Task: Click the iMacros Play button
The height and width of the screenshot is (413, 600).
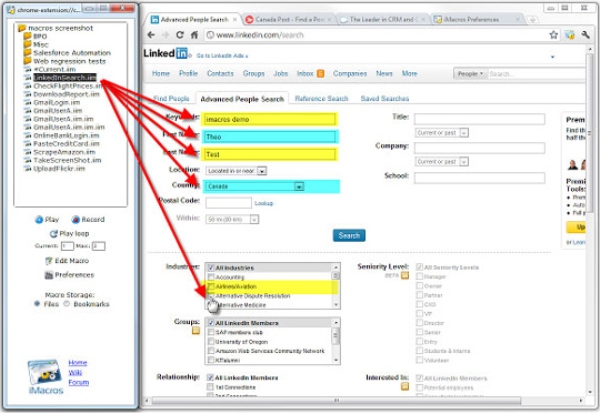Action: 50,219
